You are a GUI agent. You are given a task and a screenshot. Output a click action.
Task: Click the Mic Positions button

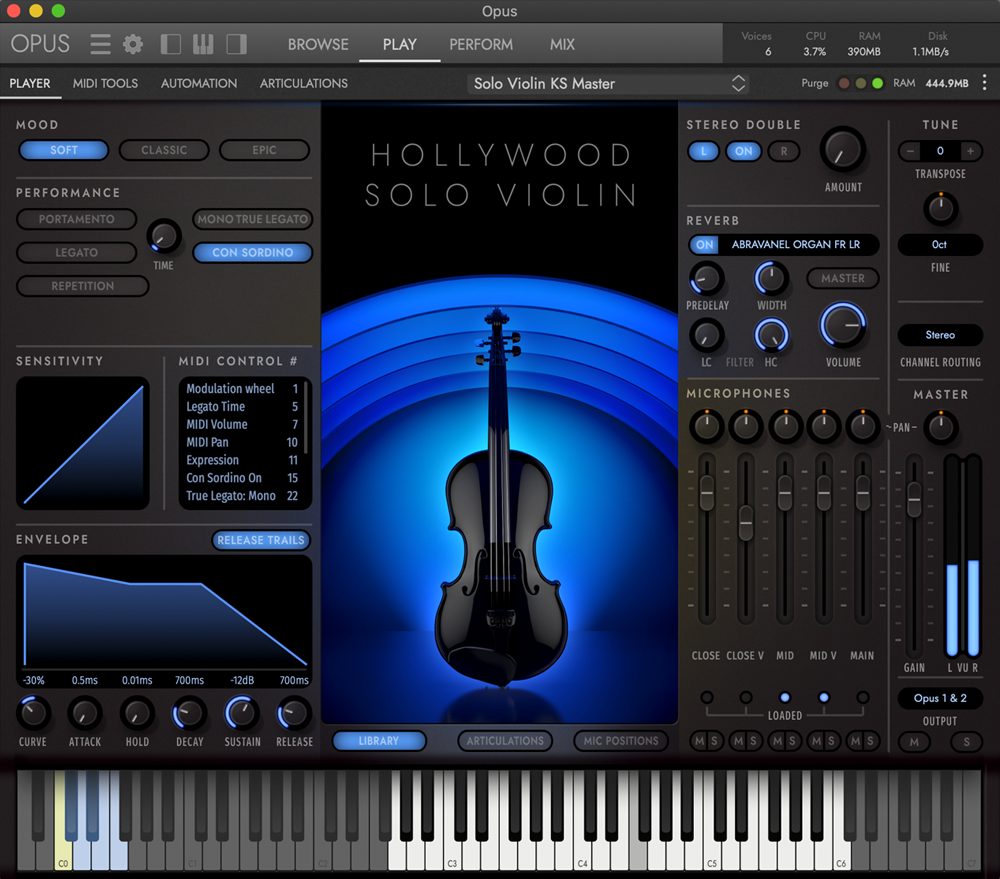tap(620, 741)
